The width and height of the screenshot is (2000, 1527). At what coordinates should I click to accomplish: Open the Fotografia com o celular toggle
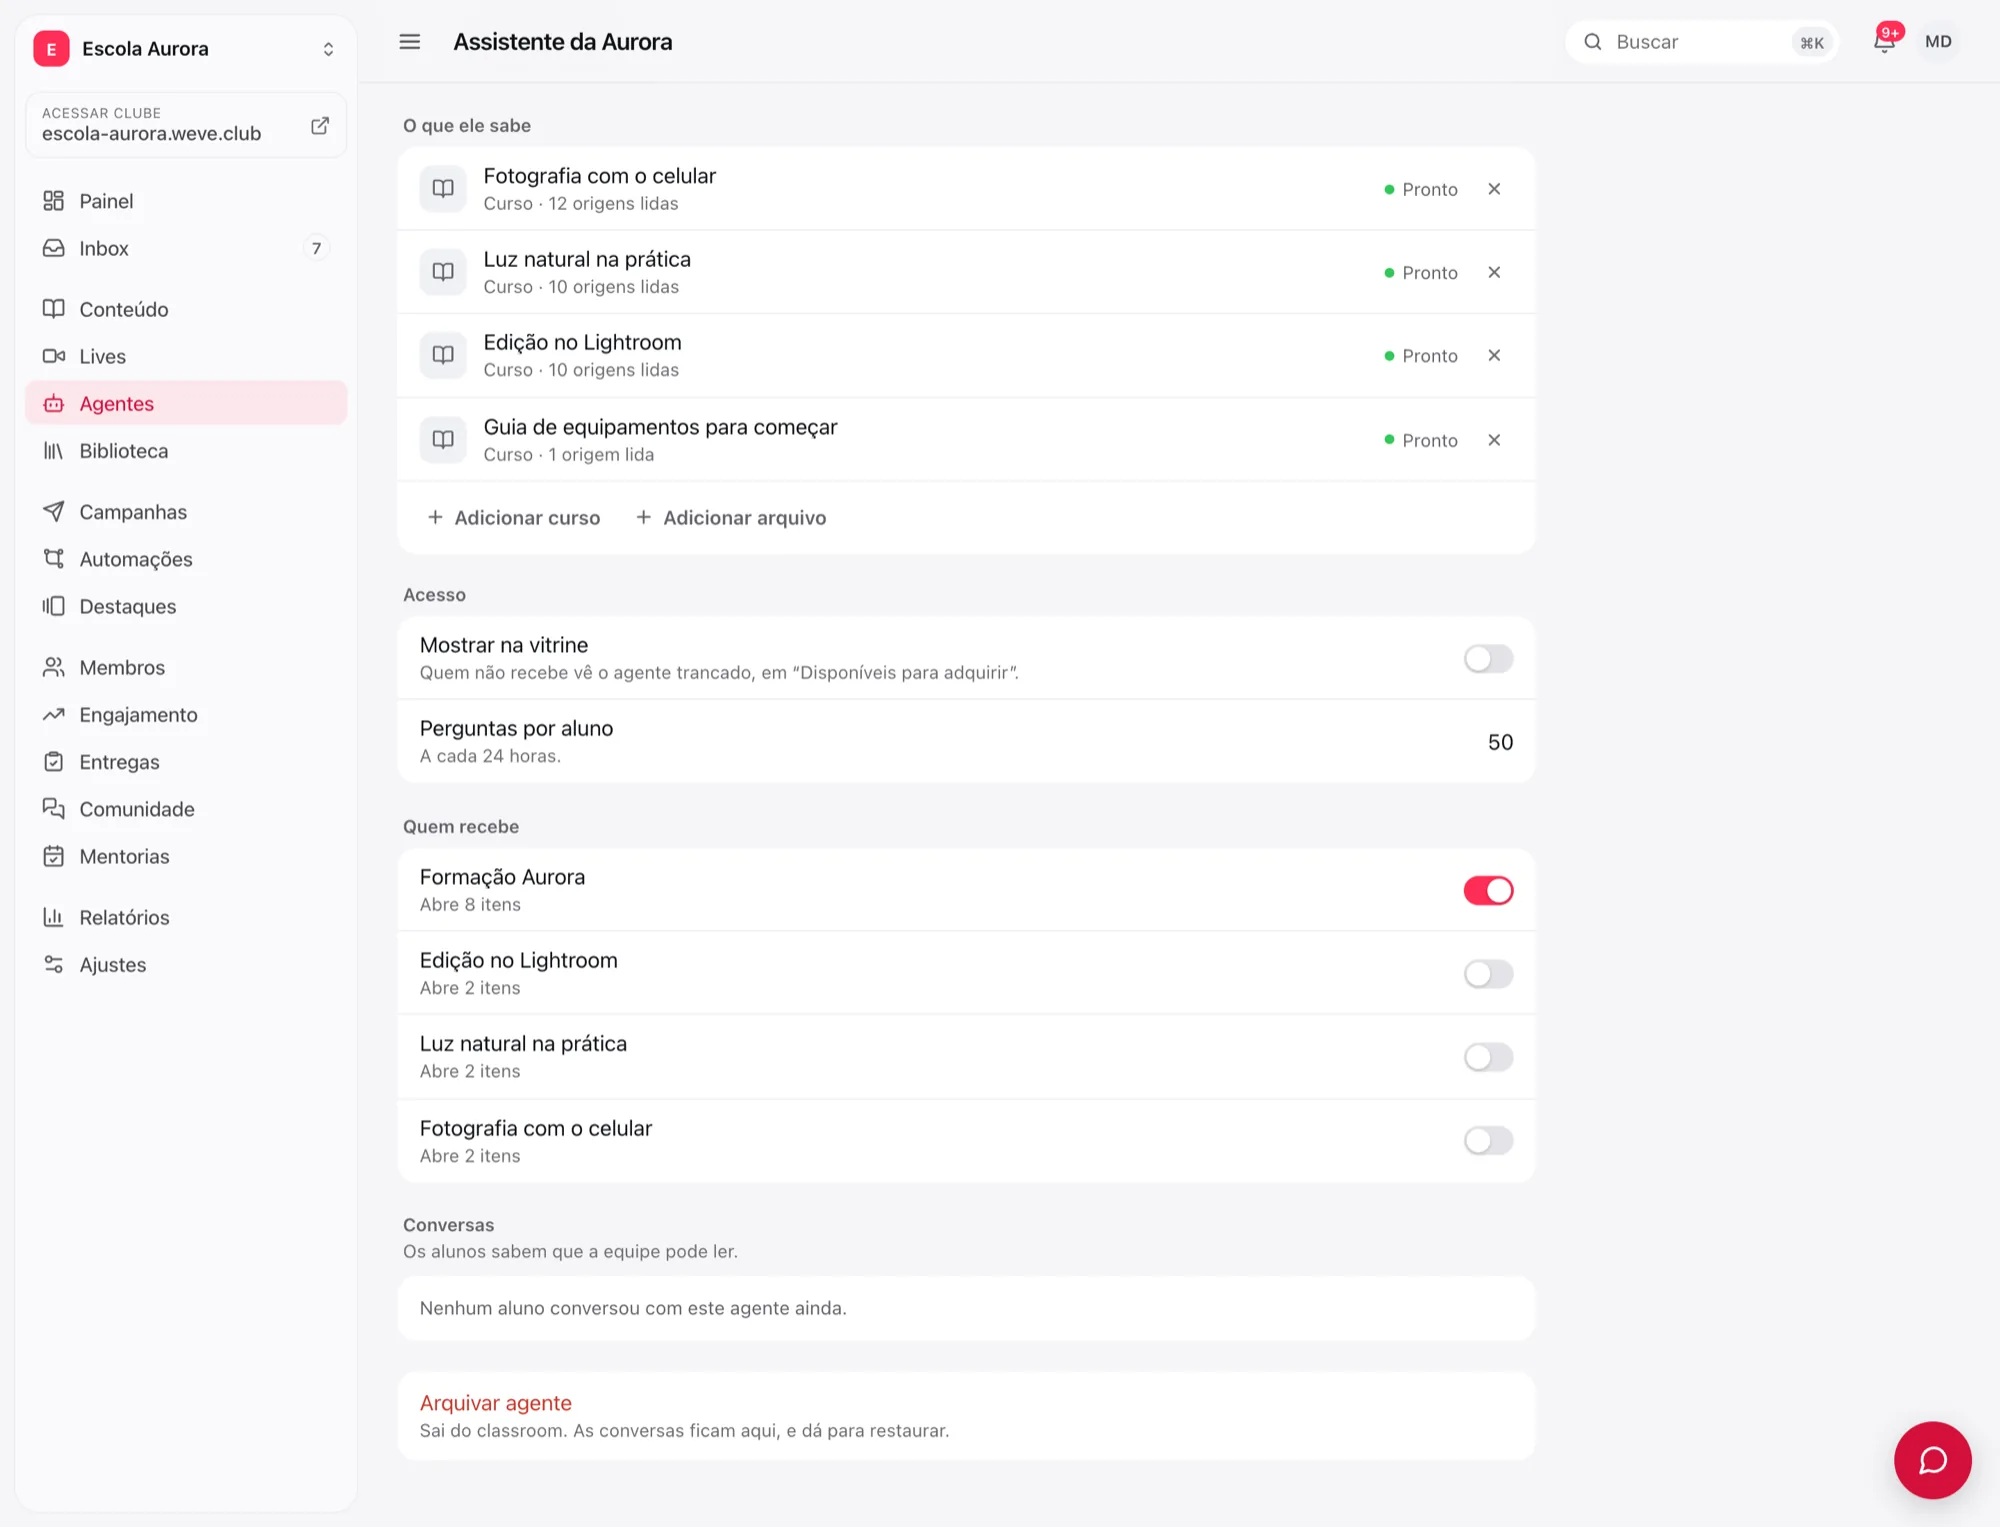coord(1488,1141)
